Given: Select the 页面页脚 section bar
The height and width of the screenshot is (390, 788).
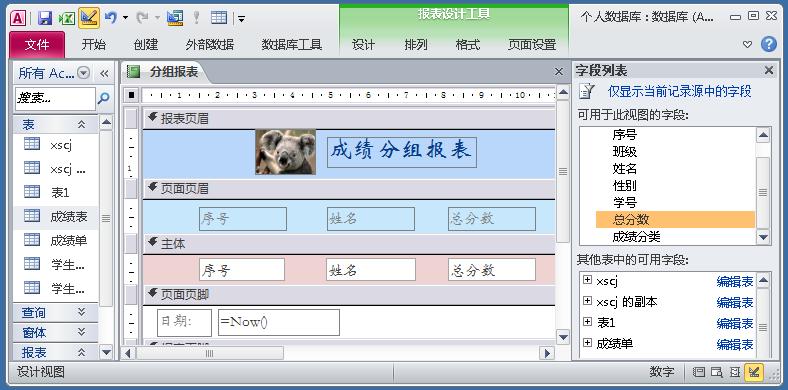Looking at the screenshot, I should (349, 295).
